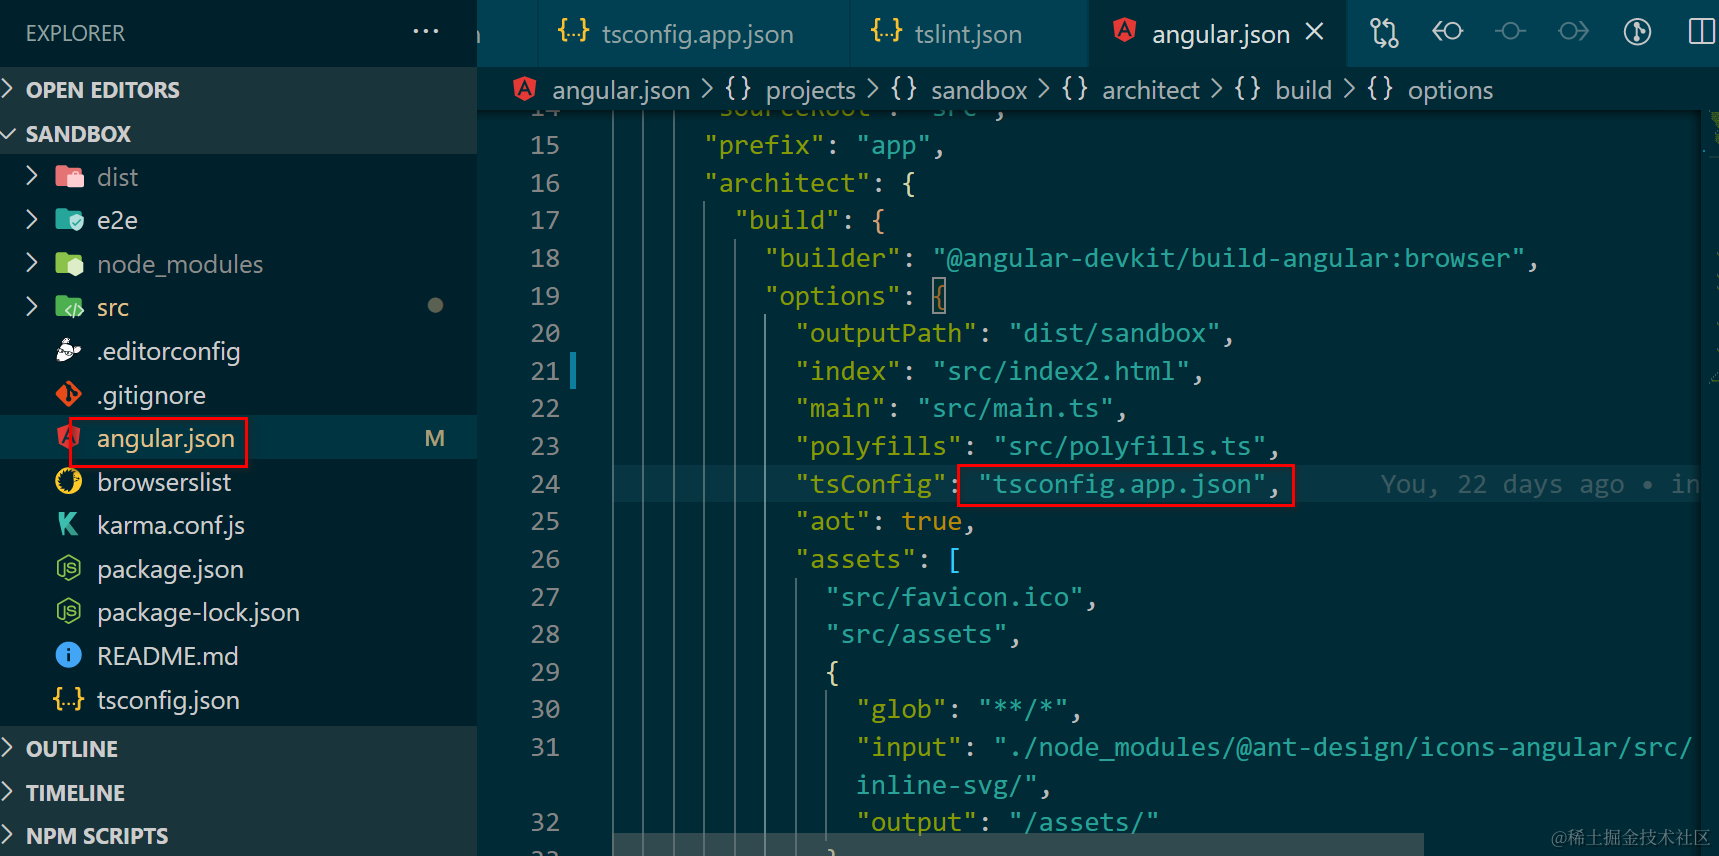Viewport: 1719px width, 856px height.
Task: Click the open timeline clock icon in toolbar
Action: click(x=1637, y=32)
